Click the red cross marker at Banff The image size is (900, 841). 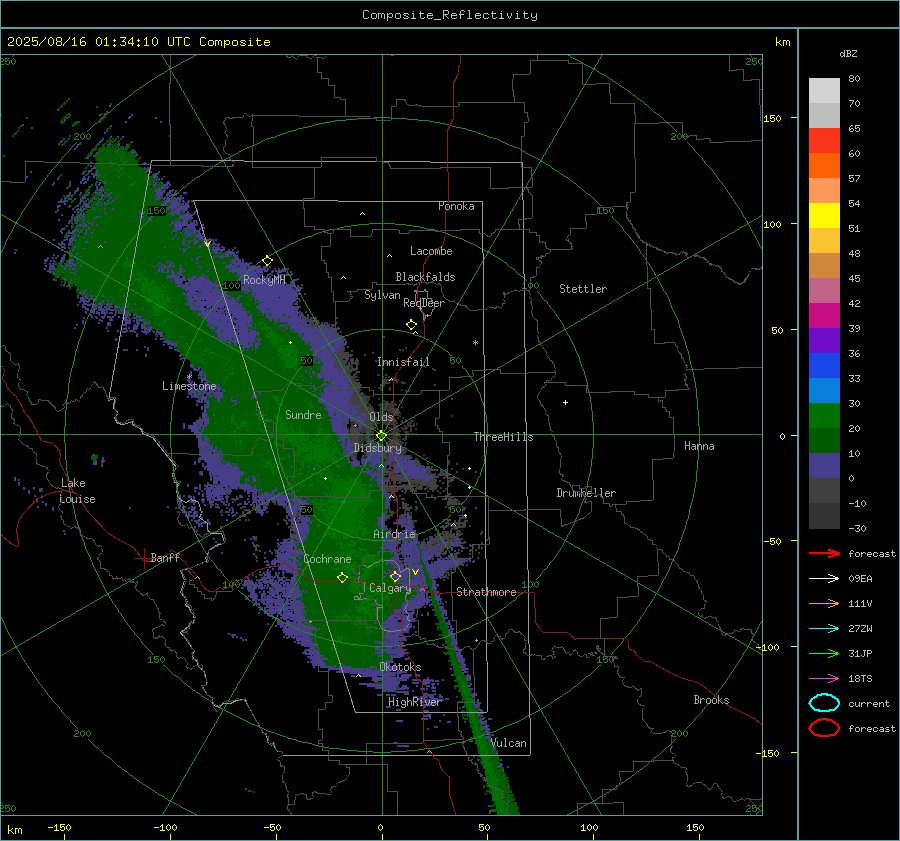[142, 558]
